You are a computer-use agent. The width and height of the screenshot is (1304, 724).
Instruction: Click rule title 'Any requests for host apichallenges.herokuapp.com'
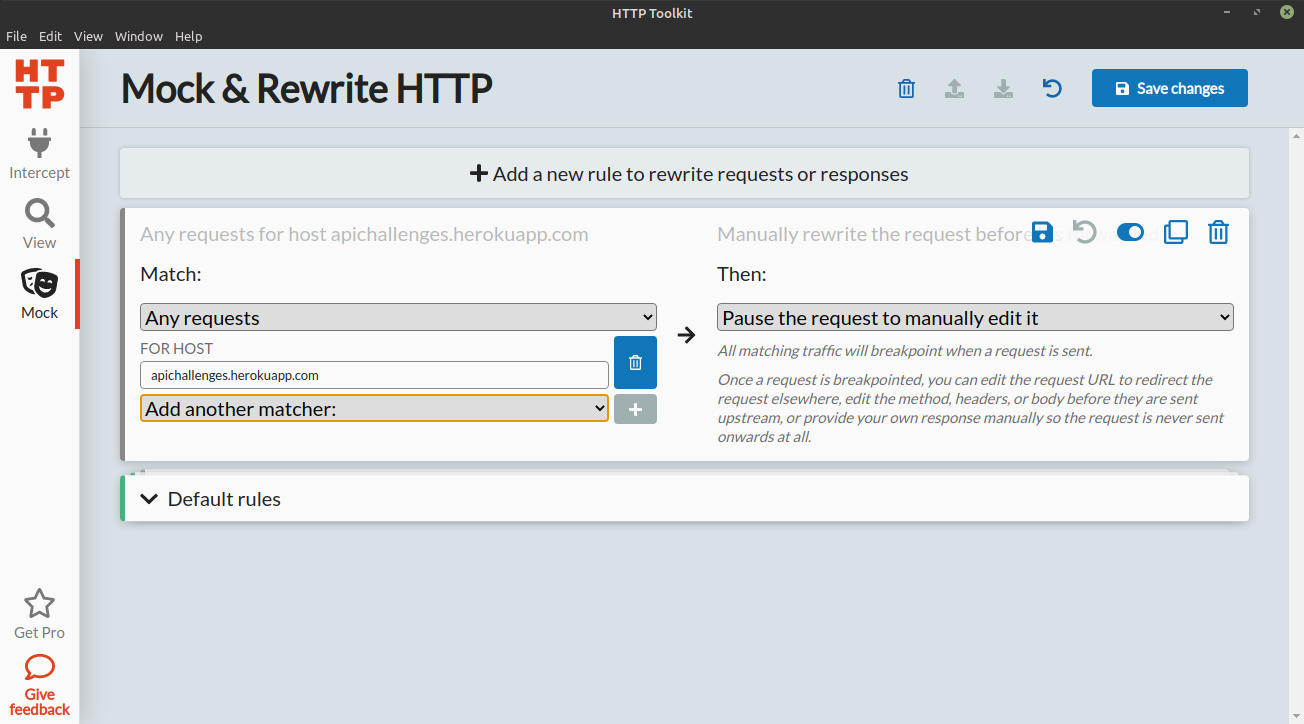tap(364, 234)
